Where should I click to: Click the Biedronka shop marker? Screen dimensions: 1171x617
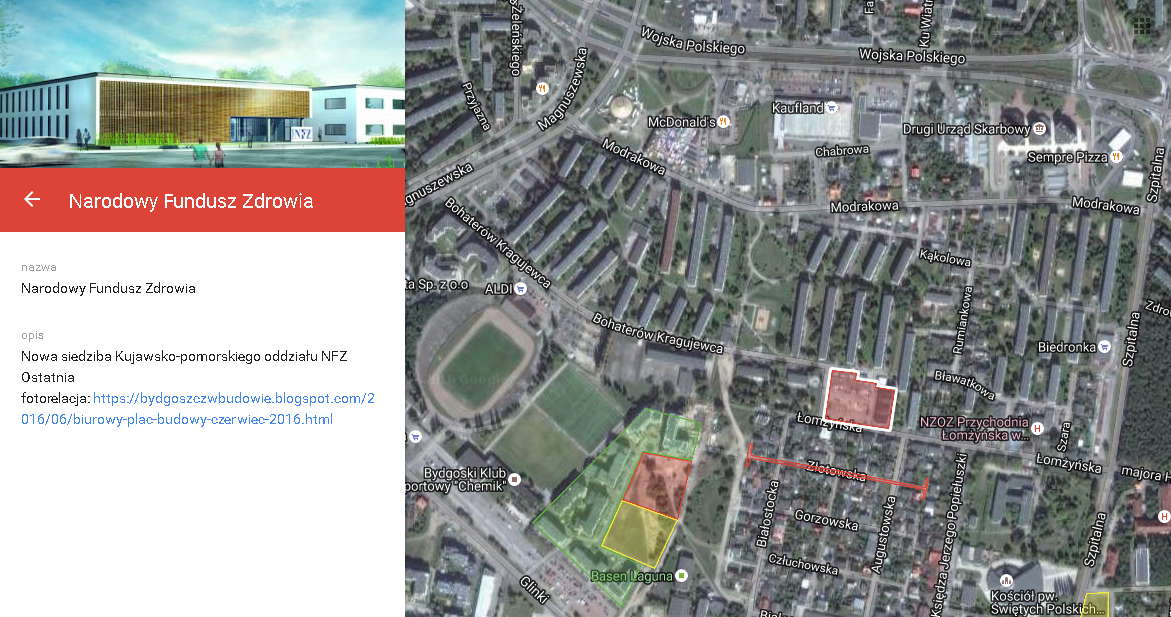pyautogui.click(x=1105, y=347)
